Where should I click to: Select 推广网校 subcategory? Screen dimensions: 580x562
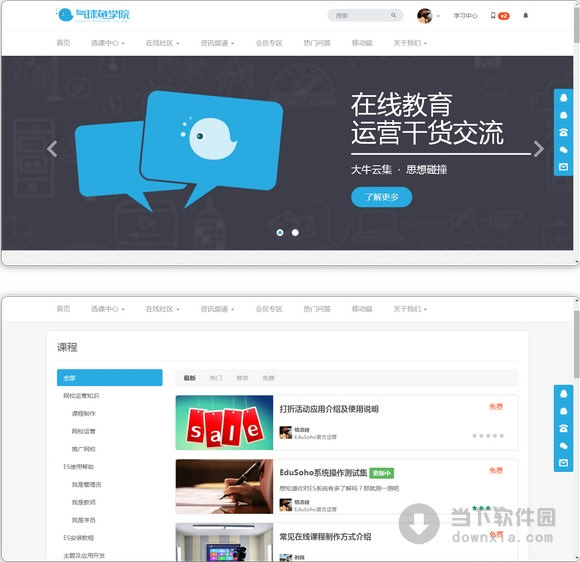[84, 449]
